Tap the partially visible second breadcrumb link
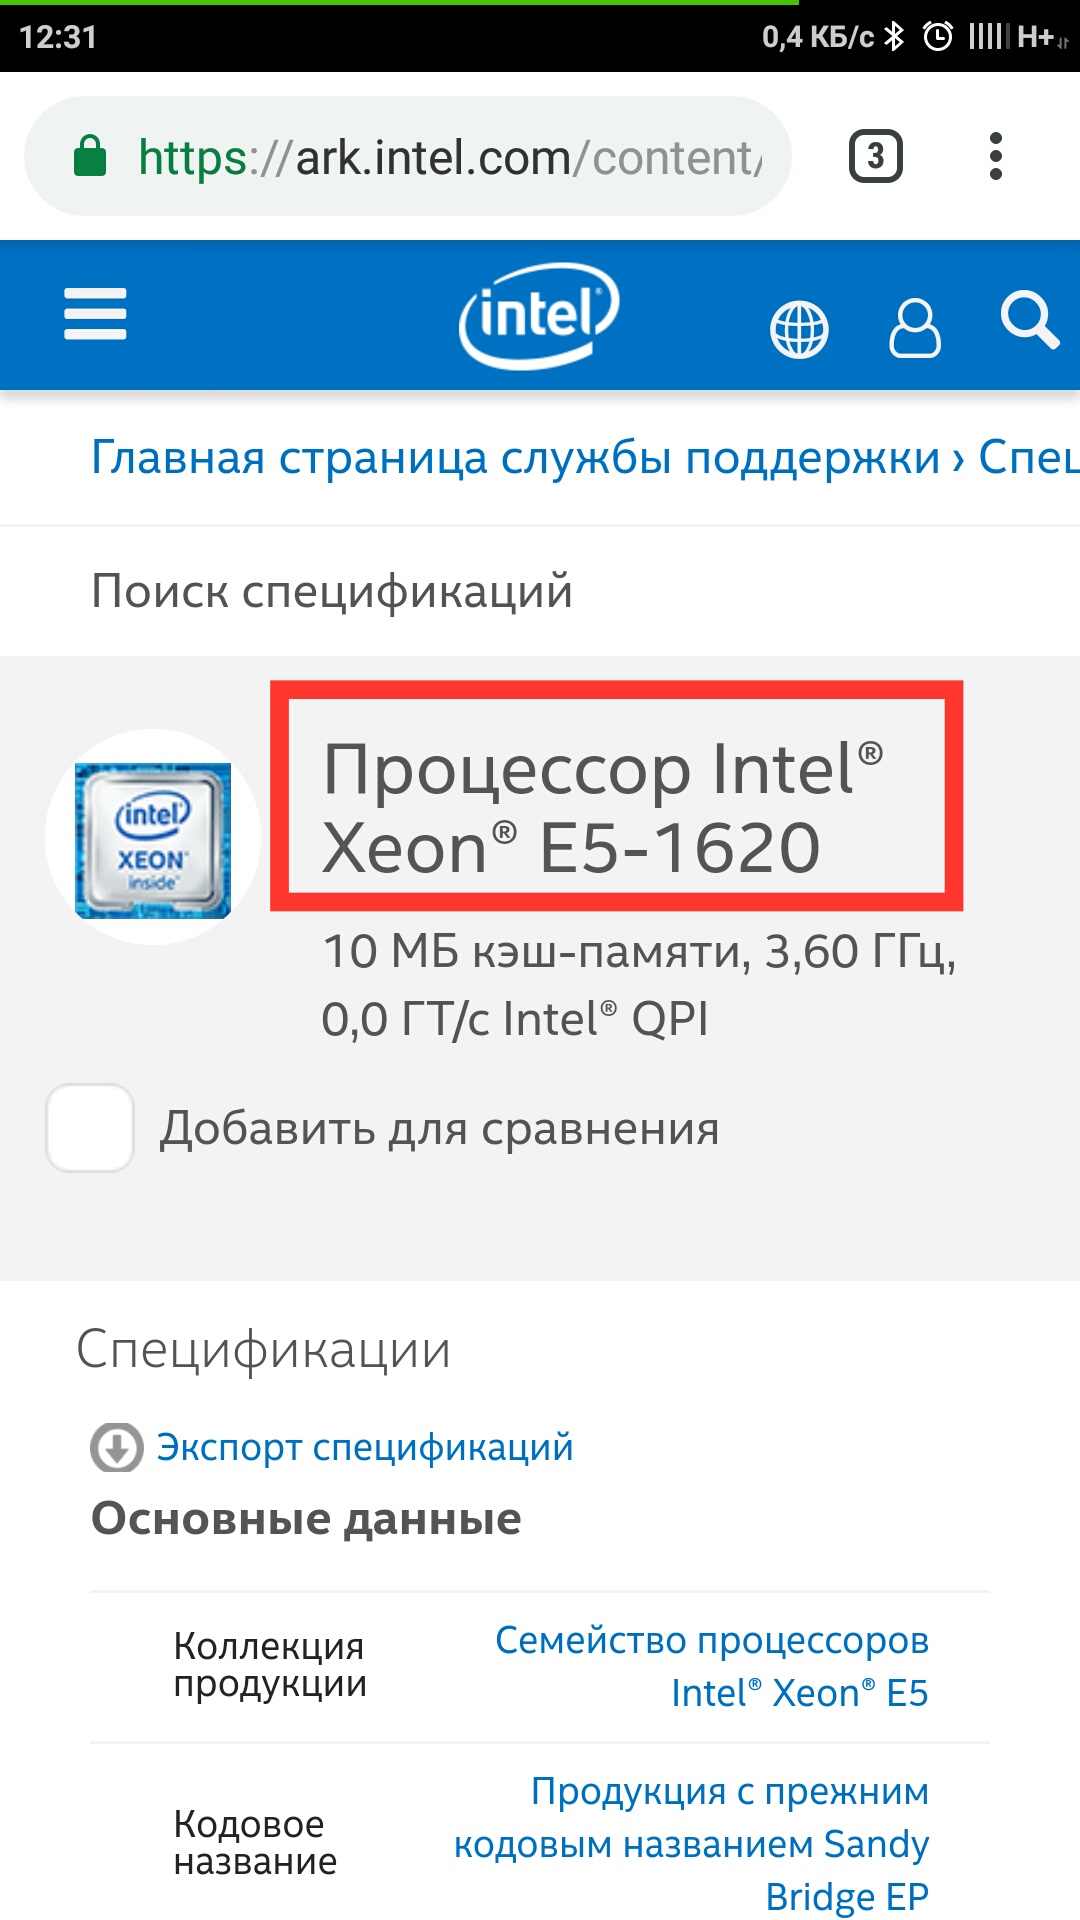1080x1920 pixels. (x=1028, y=458)
